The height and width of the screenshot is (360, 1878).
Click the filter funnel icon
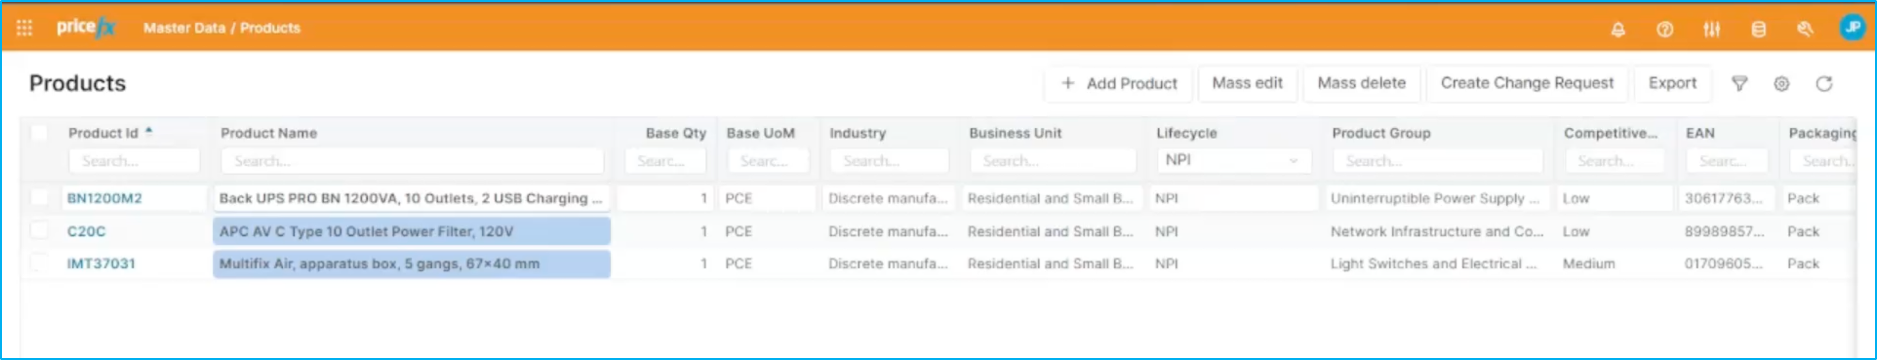click(x=1740, y=84)
